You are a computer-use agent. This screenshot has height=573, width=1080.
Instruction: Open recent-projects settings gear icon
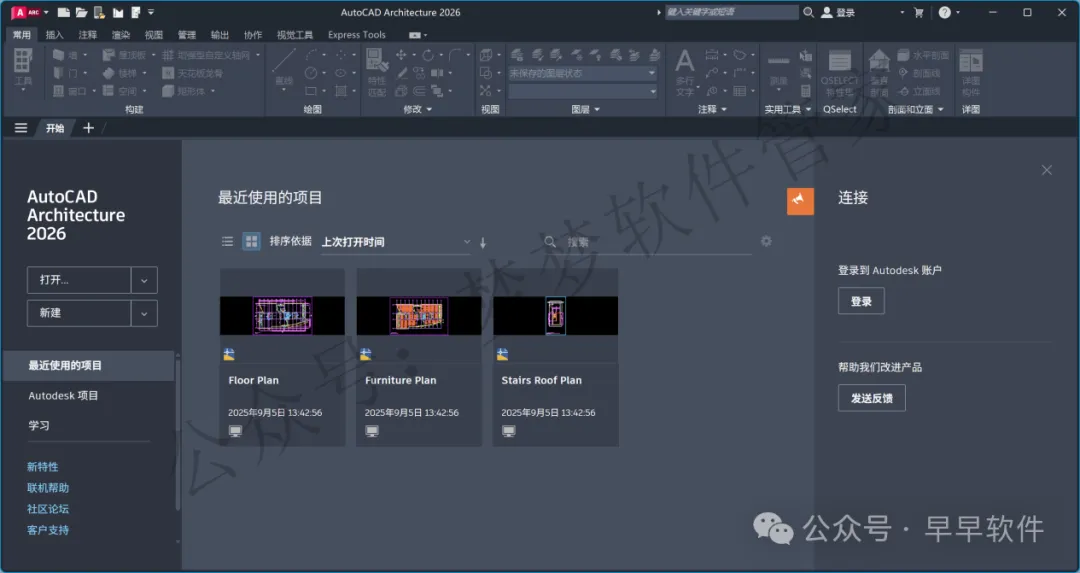point(766,241)
